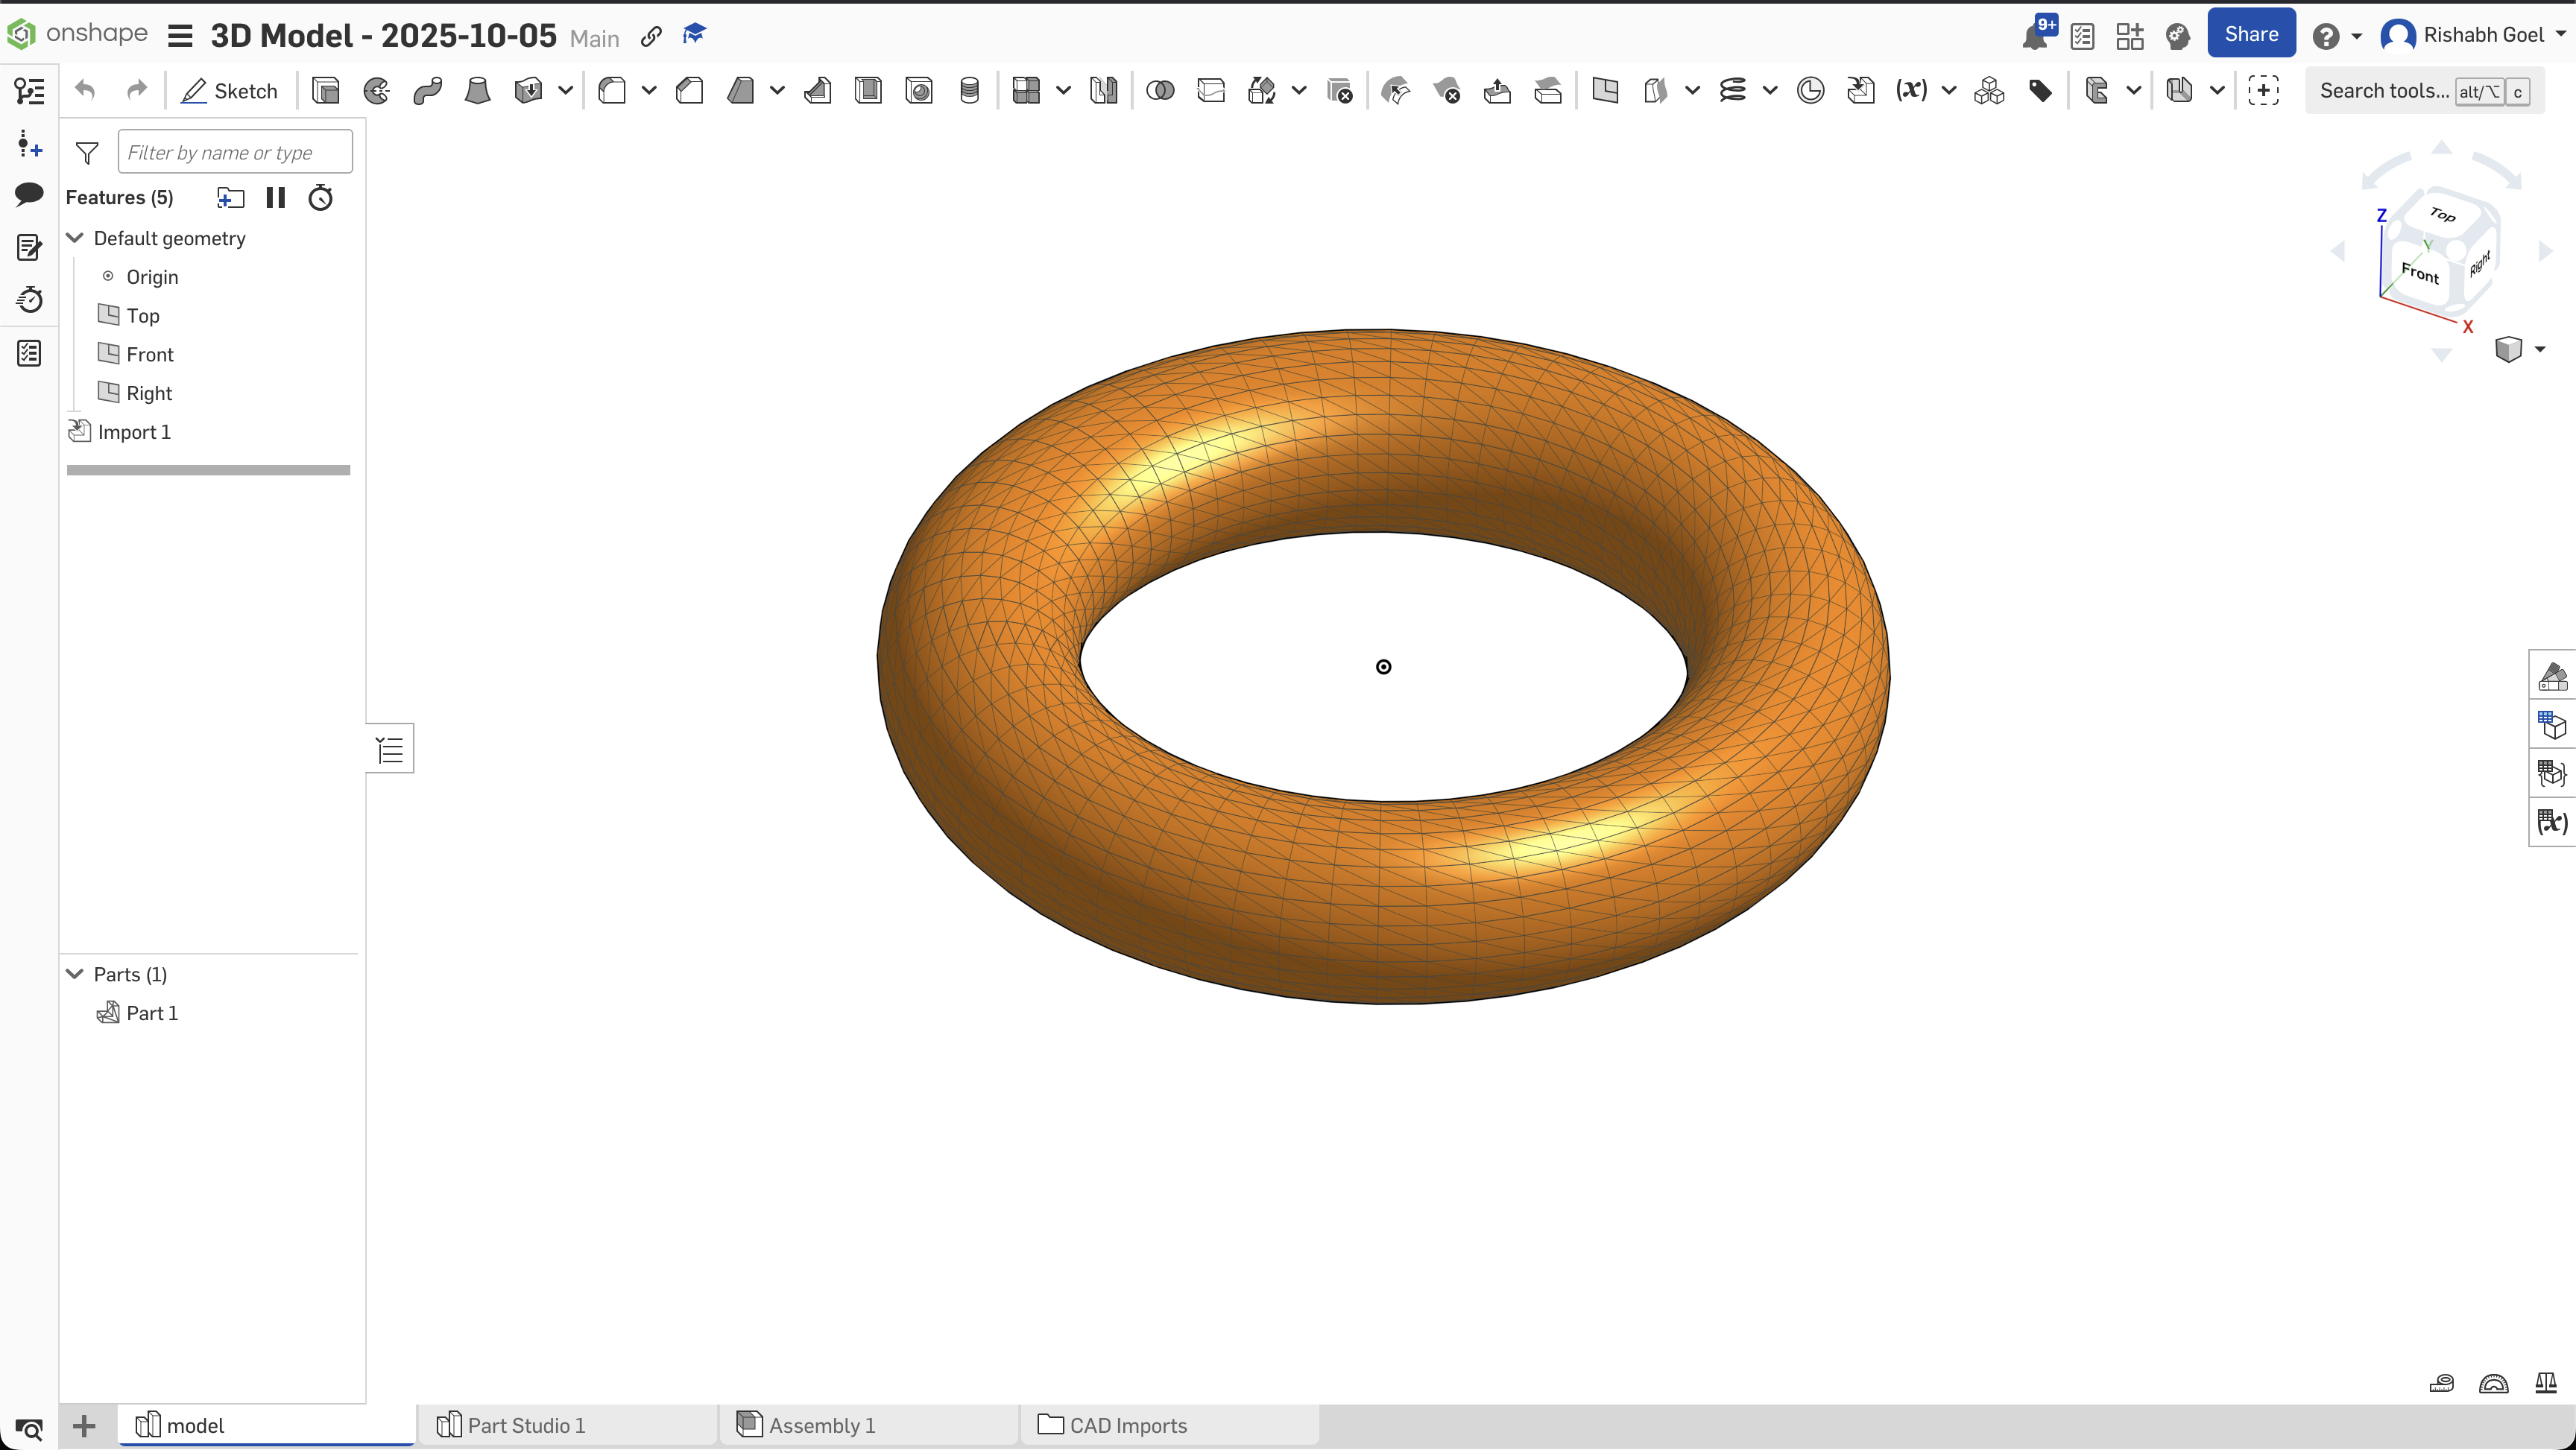Start a new Sketch
2576x1450 pixels.
229,91
